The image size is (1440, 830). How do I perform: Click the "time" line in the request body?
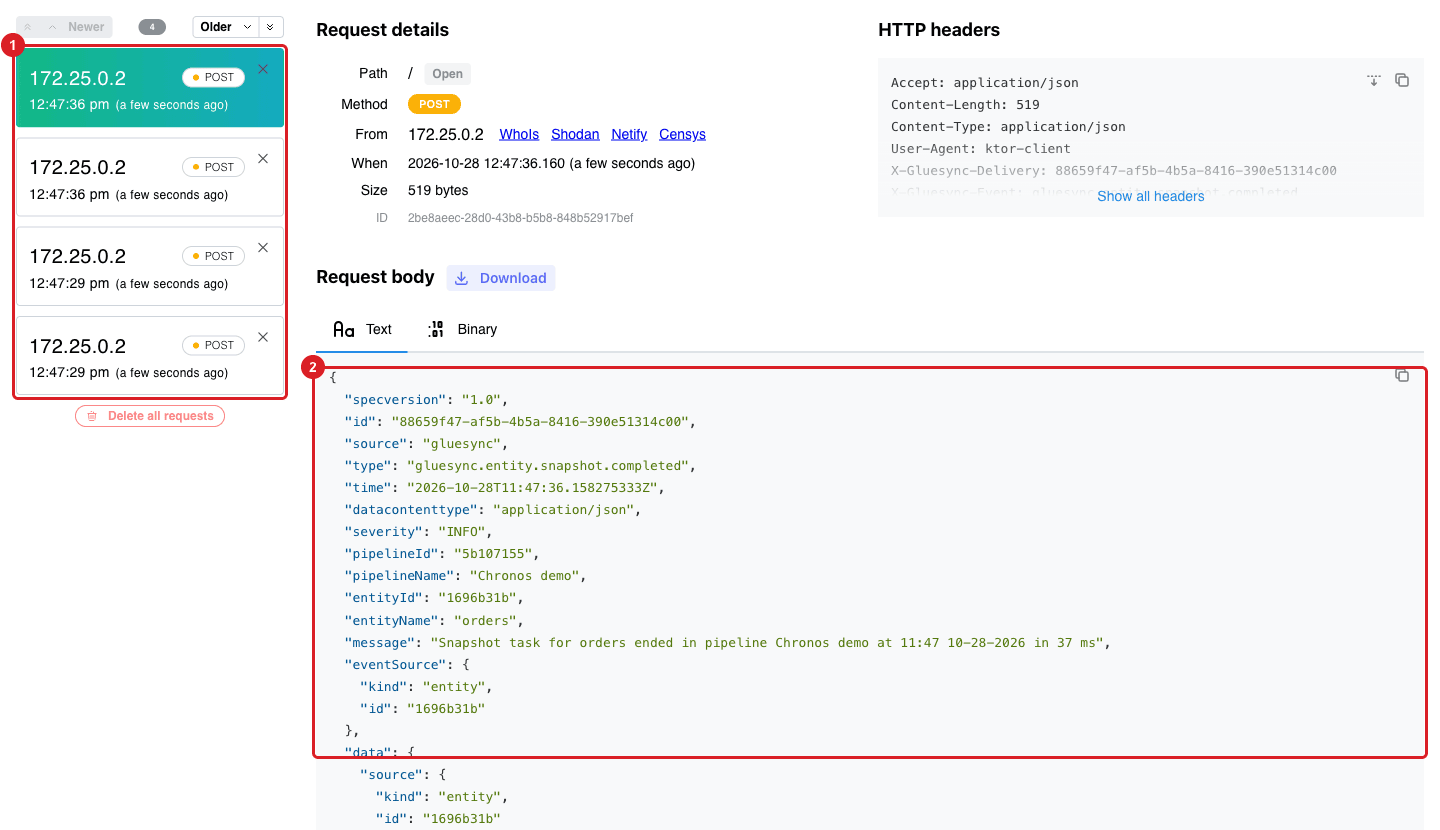tap(505, 488)
